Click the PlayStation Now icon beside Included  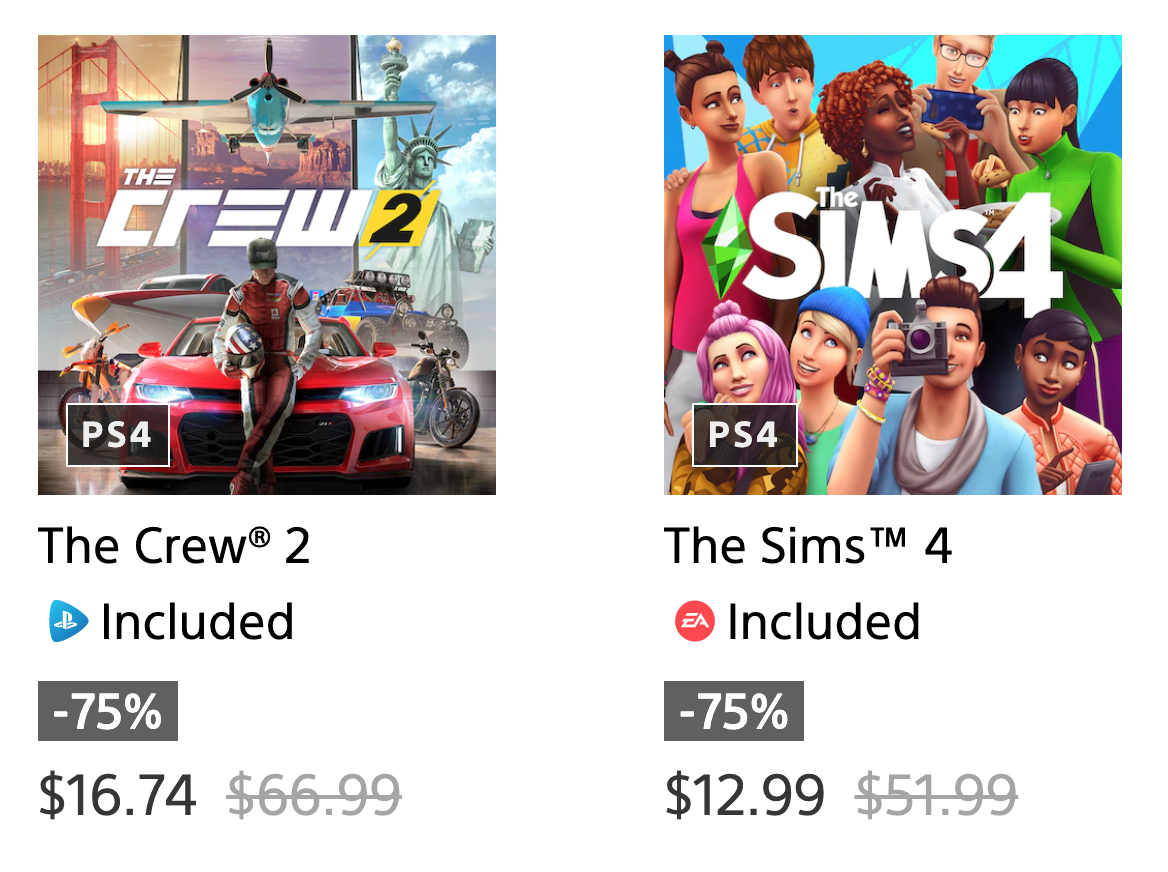69,621
